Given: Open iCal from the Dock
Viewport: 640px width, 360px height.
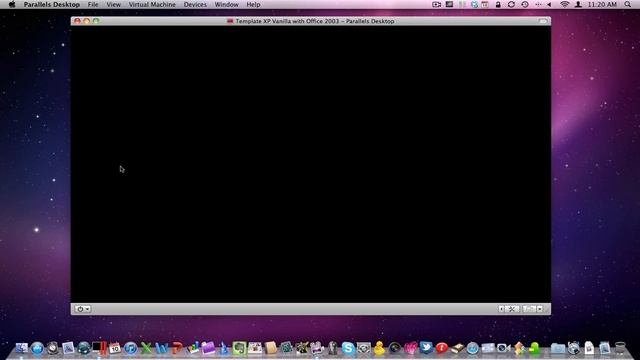Looking at the screenshot, I should coord(115,348).
